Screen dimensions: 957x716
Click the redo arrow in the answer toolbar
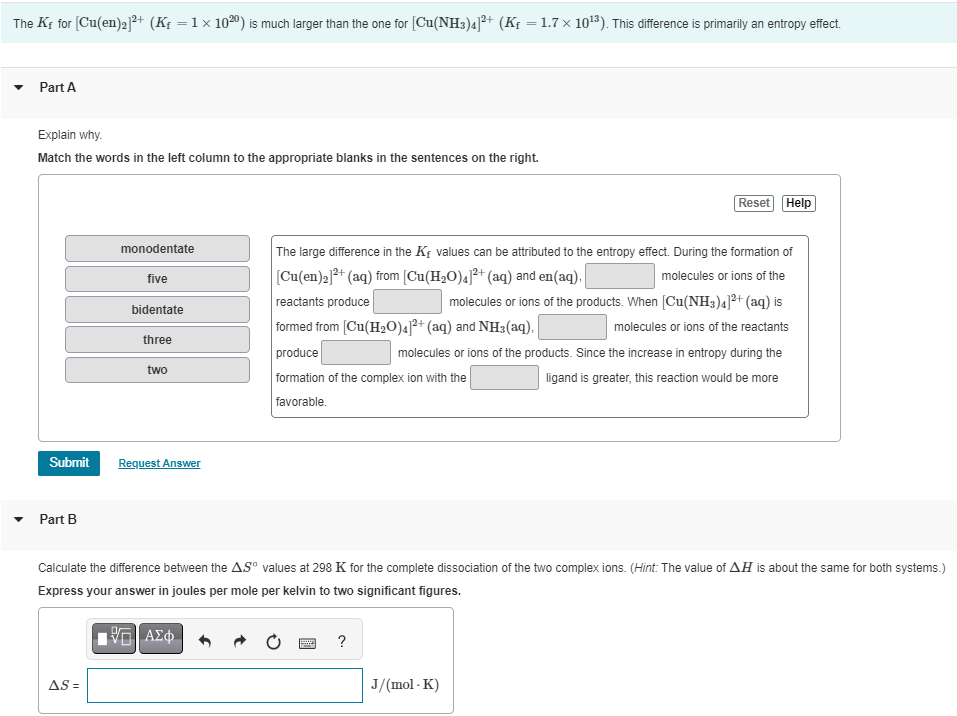tap(238, 641)
